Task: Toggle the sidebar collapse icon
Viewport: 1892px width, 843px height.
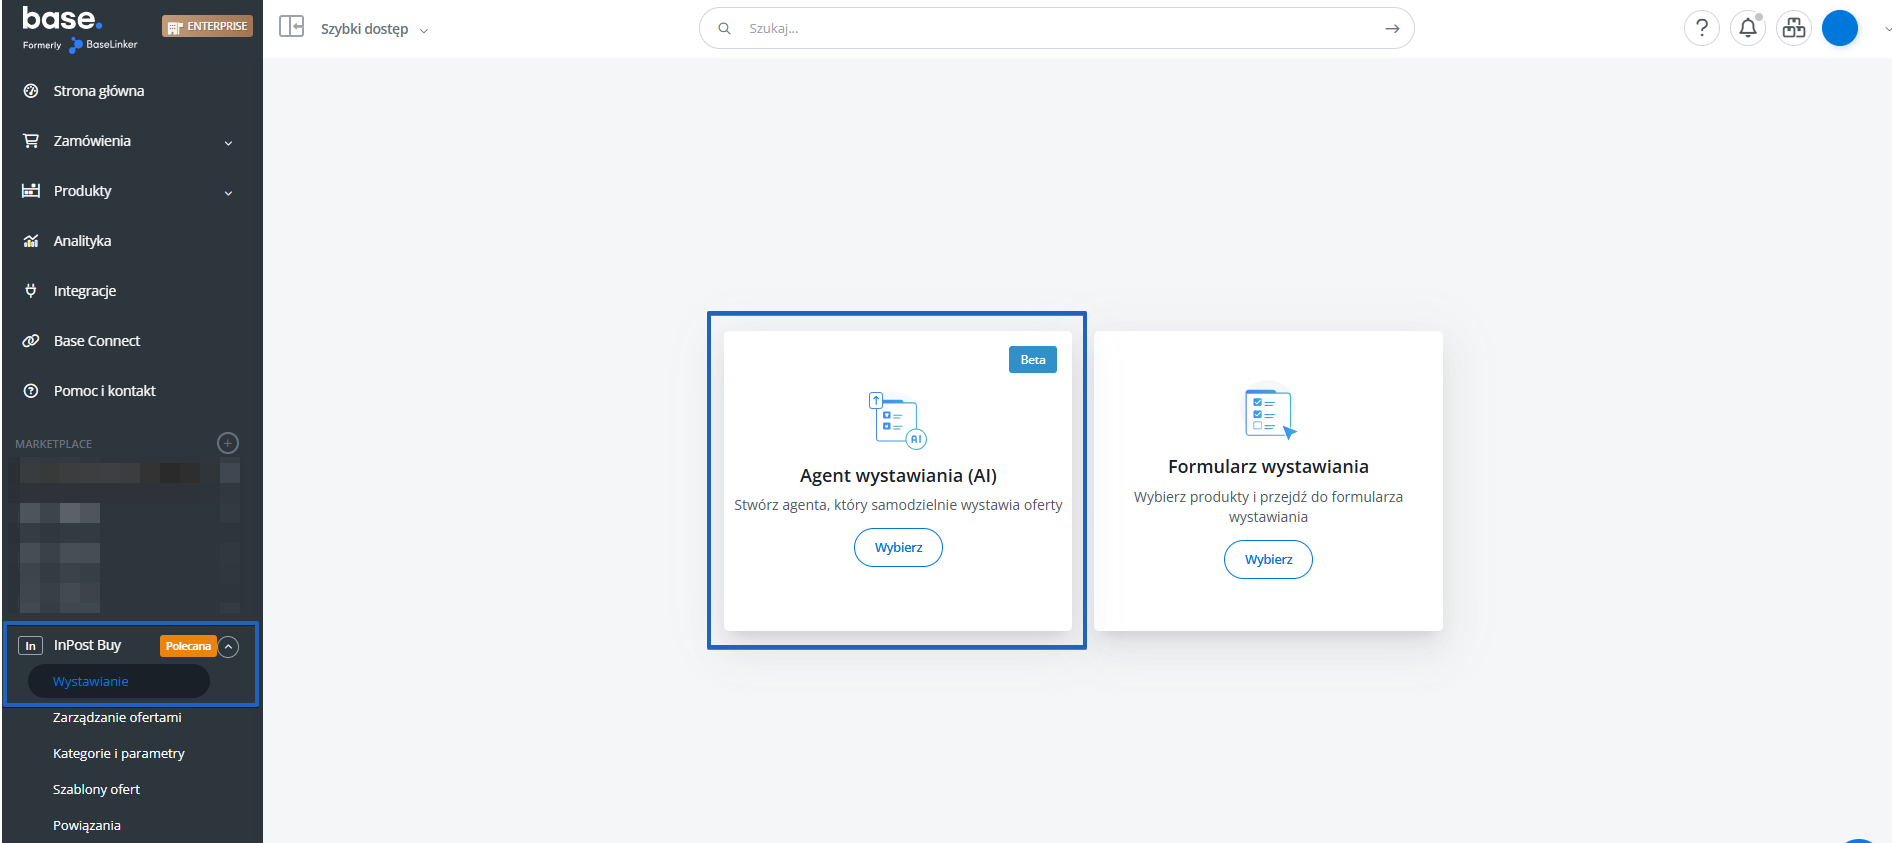Action: 291,27
